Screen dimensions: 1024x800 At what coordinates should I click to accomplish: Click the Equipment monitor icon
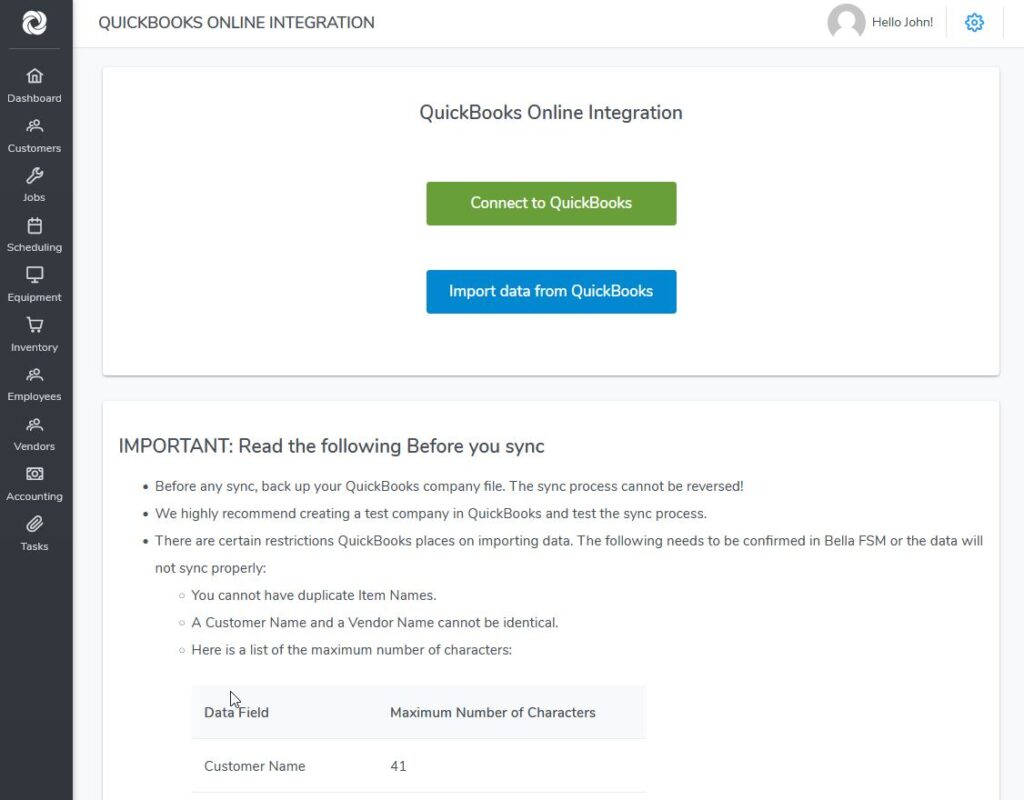click(x=34, y=283)
